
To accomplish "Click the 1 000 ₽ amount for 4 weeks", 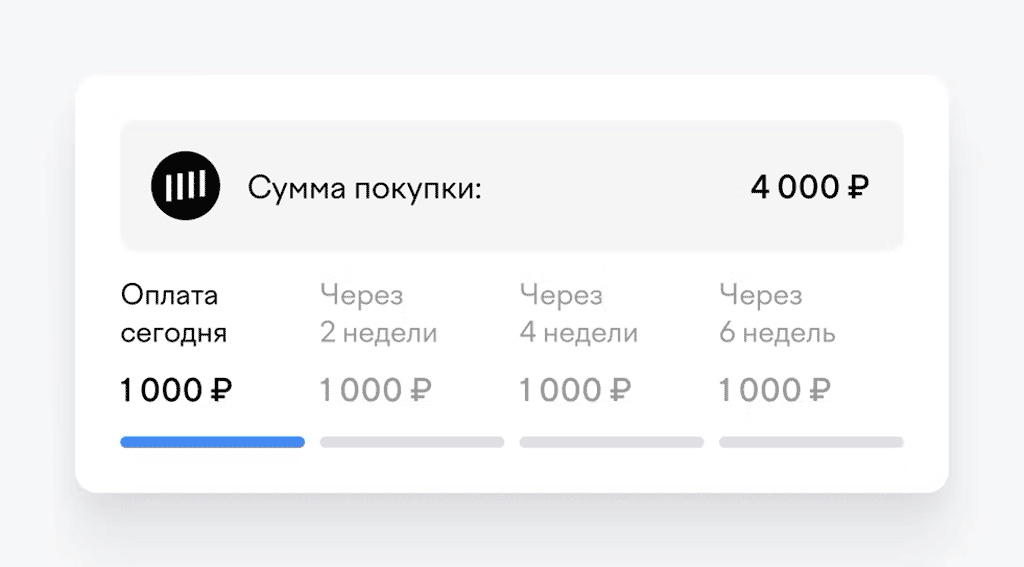I will pos(575,390).
